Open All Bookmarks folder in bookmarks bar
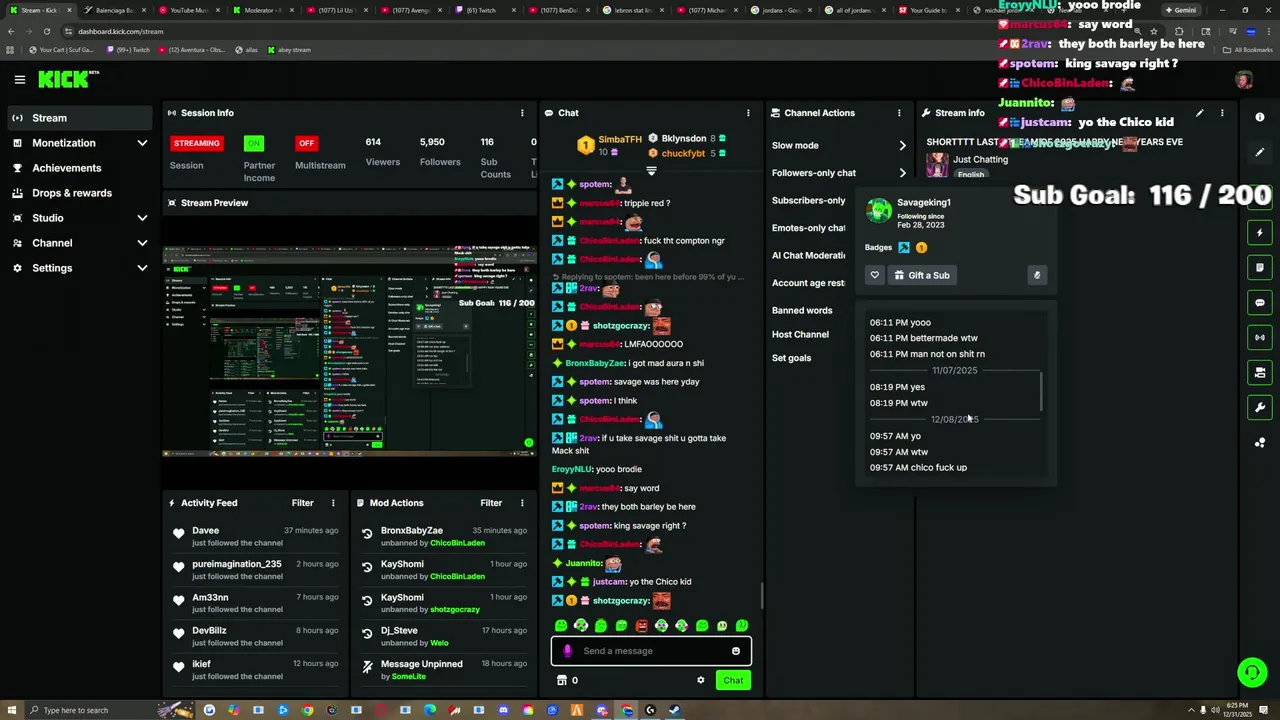This screenshot has width=1280, height=720. [x=1248, y=49]
